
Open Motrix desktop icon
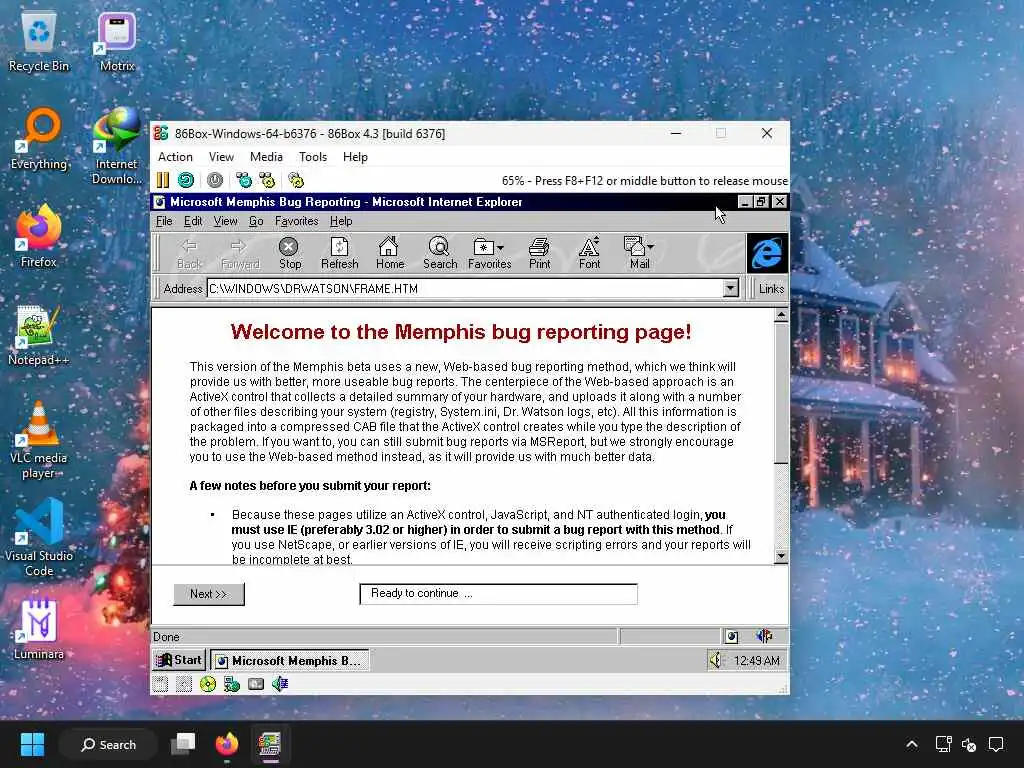pyautogui.click(x=117, y=40)
